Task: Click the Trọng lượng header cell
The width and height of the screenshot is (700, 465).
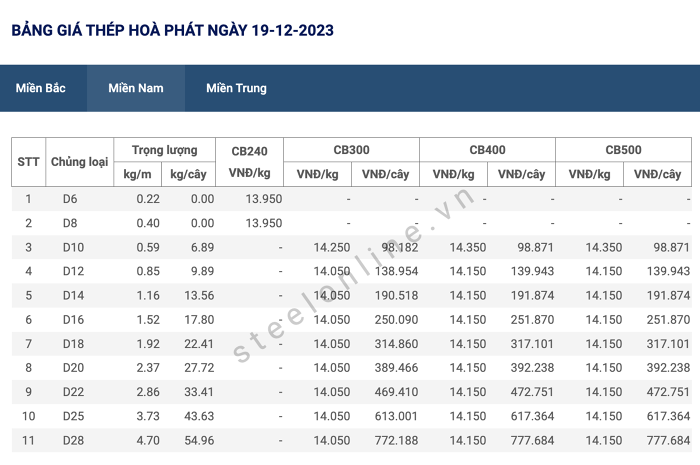Action: pos(164,150)
